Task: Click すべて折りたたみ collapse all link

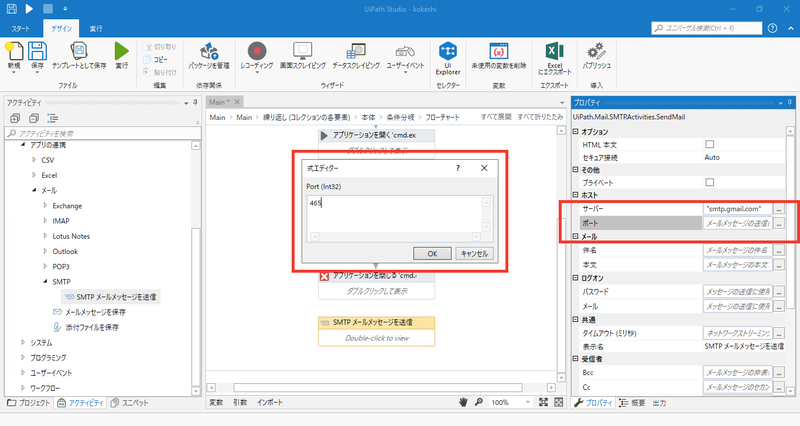Action: tap(540, 117)
